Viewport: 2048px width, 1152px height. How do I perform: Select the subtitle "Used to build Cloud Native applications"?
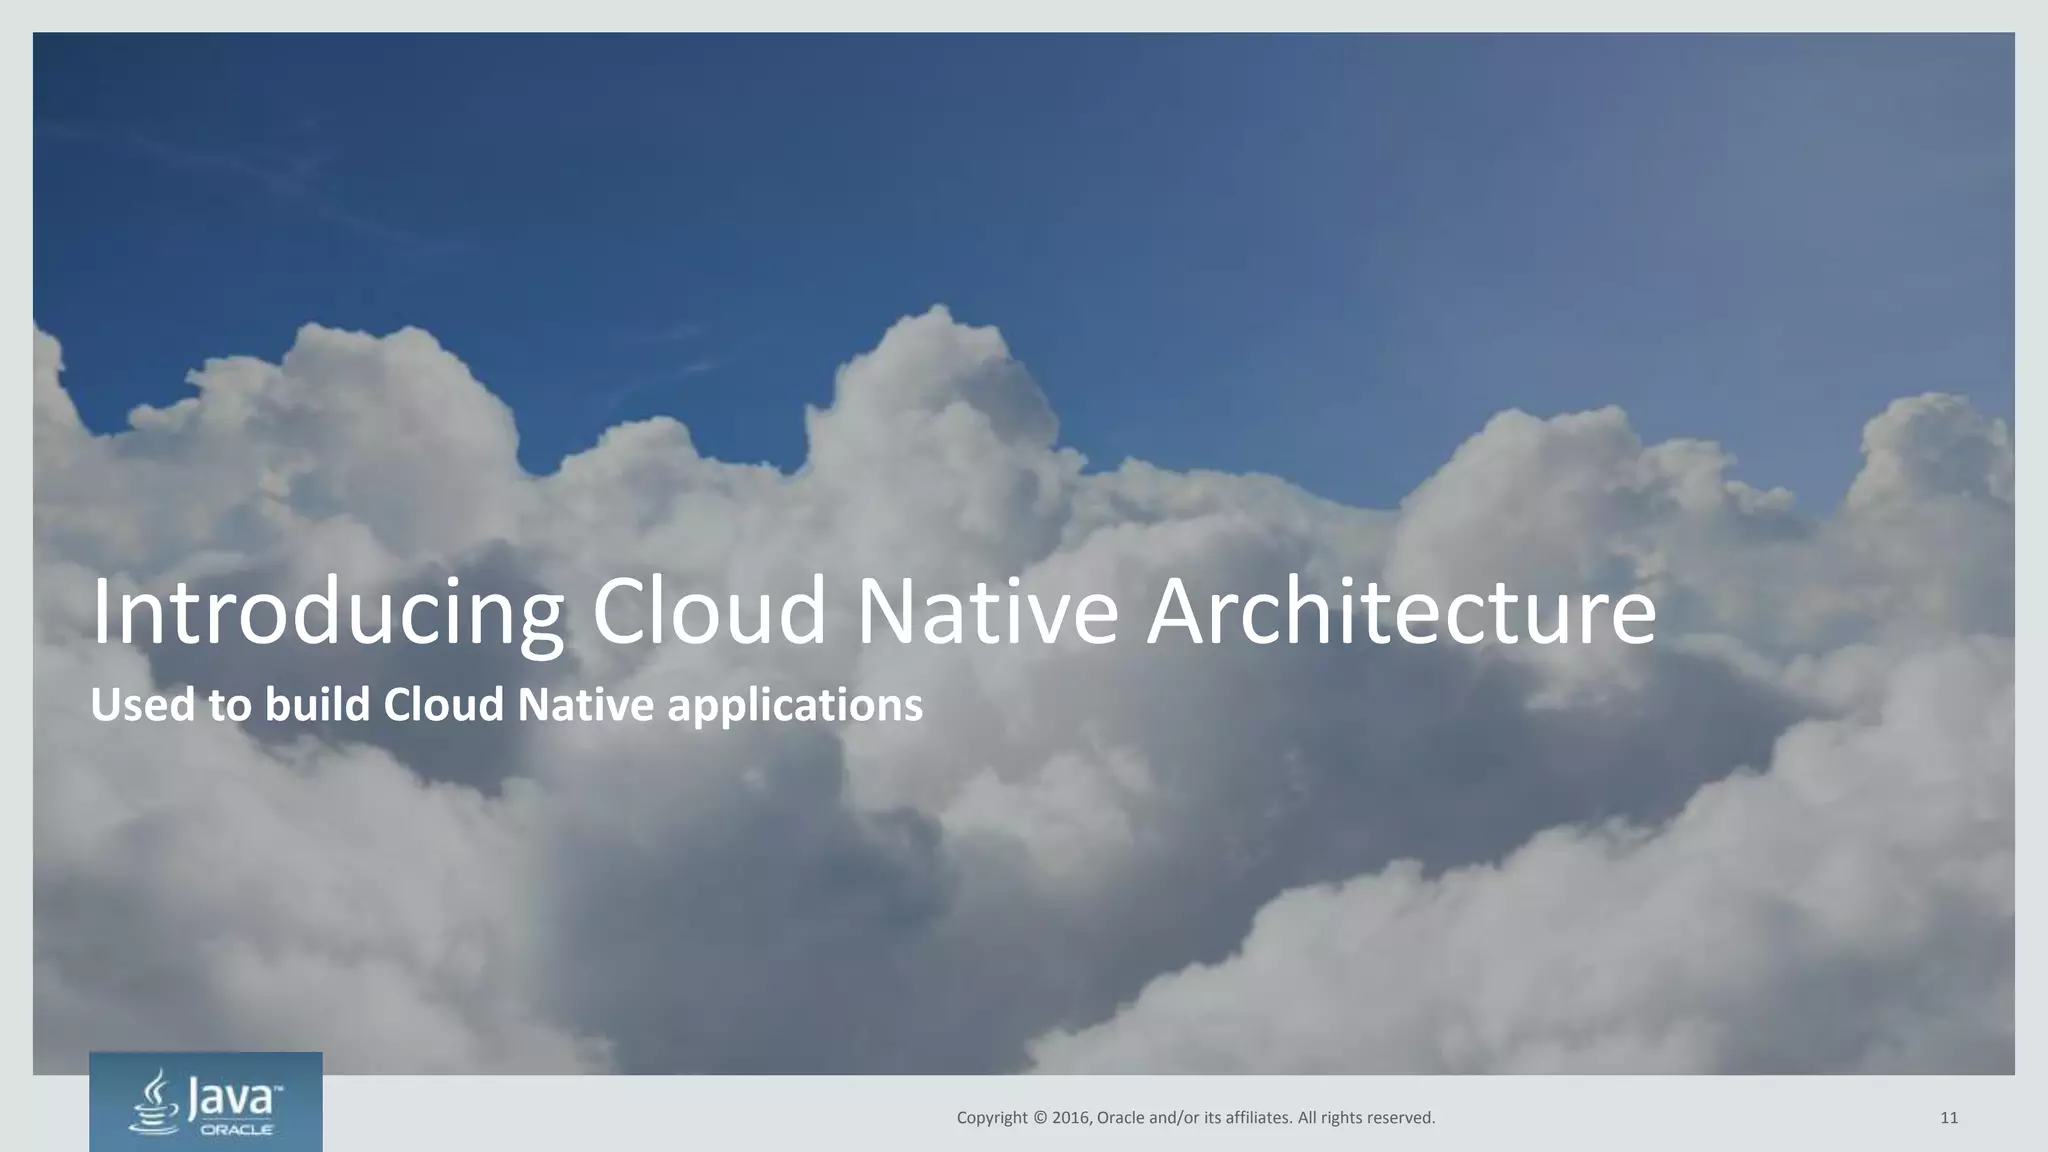click(506, 705)
